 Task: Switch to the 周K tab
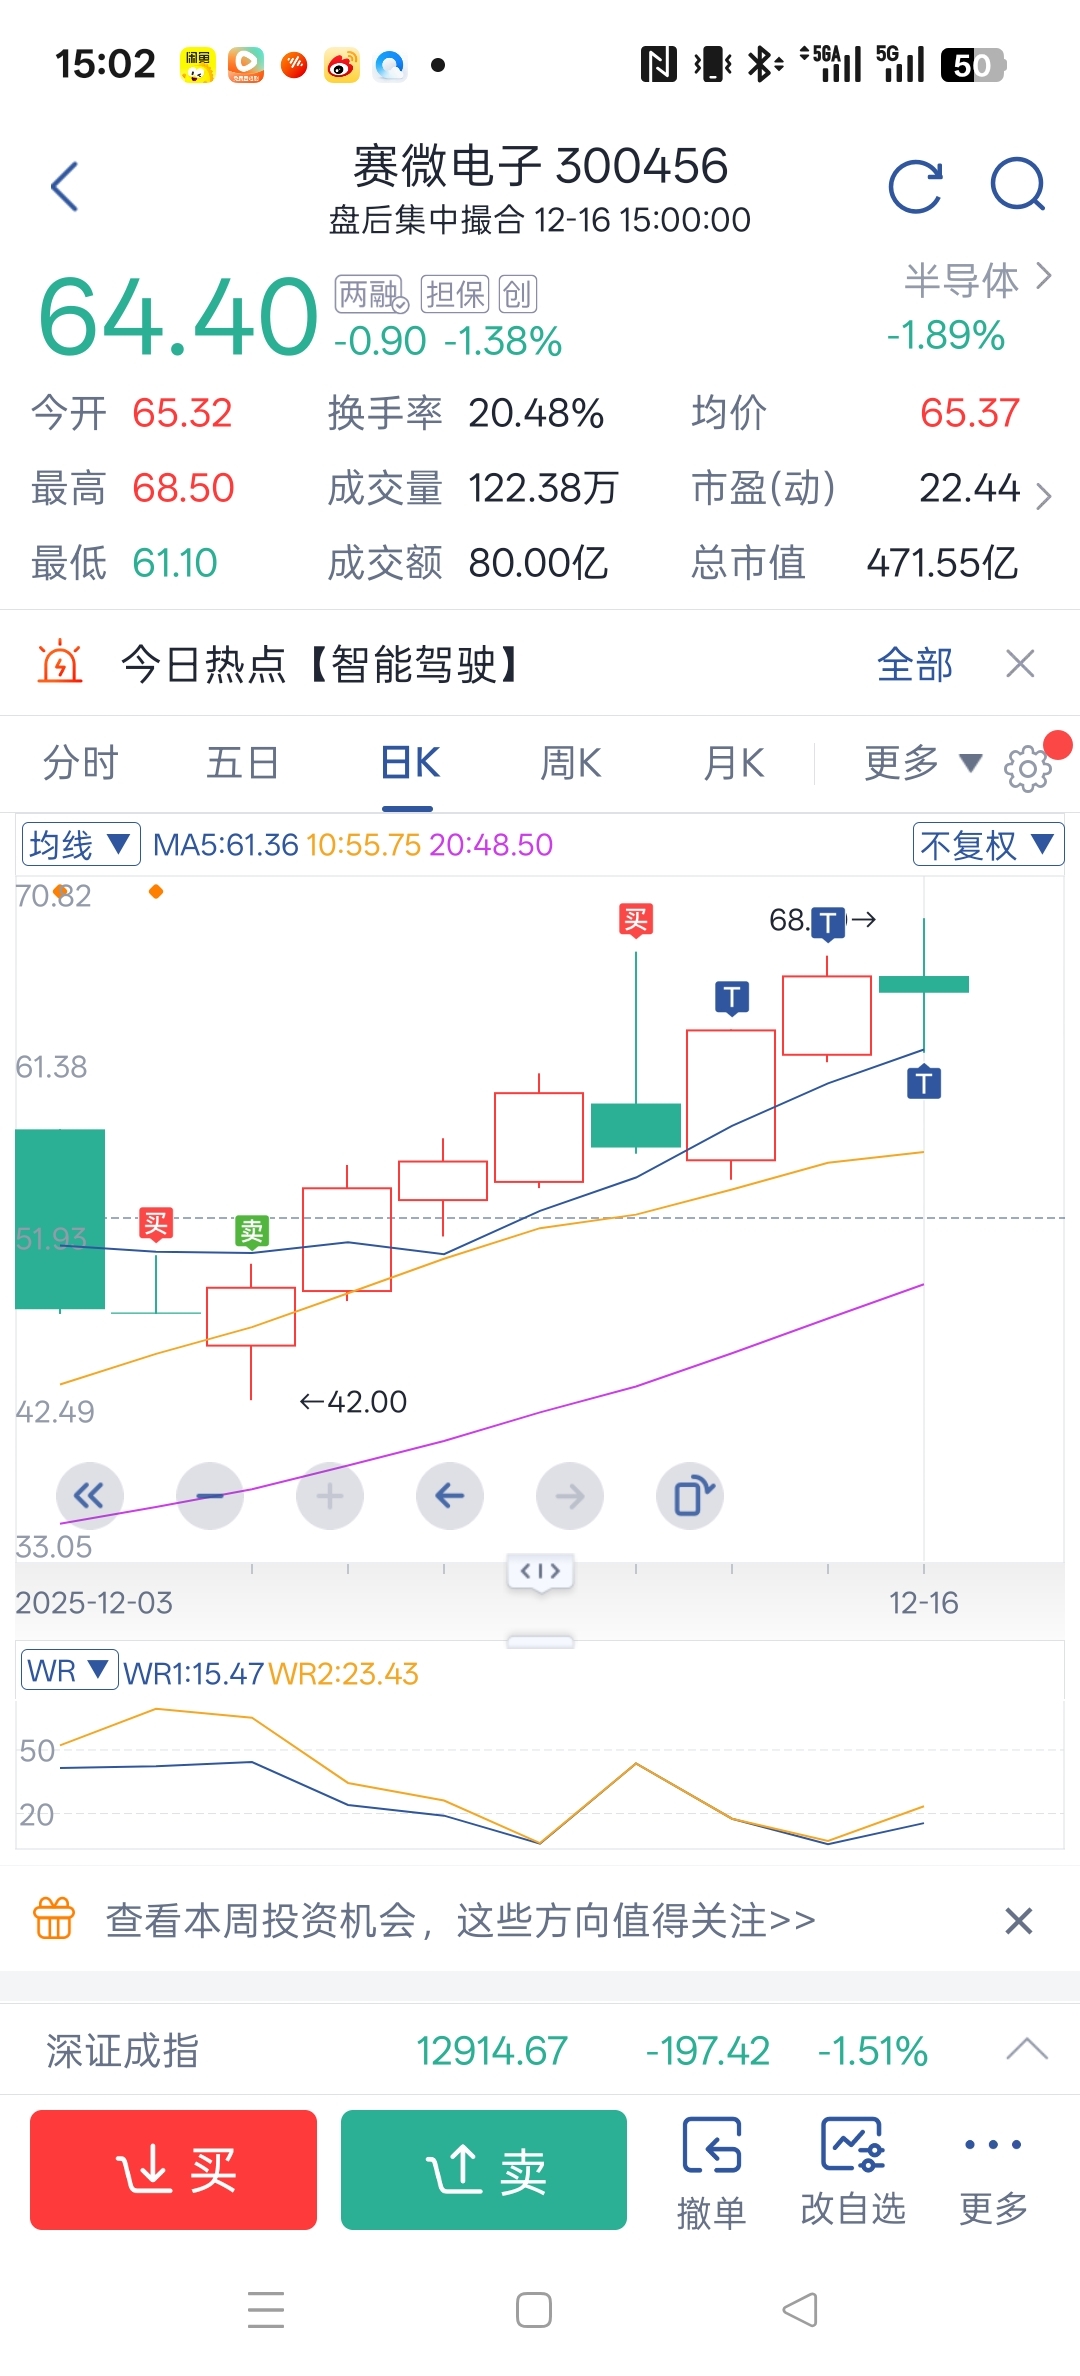tap(570, 764)
